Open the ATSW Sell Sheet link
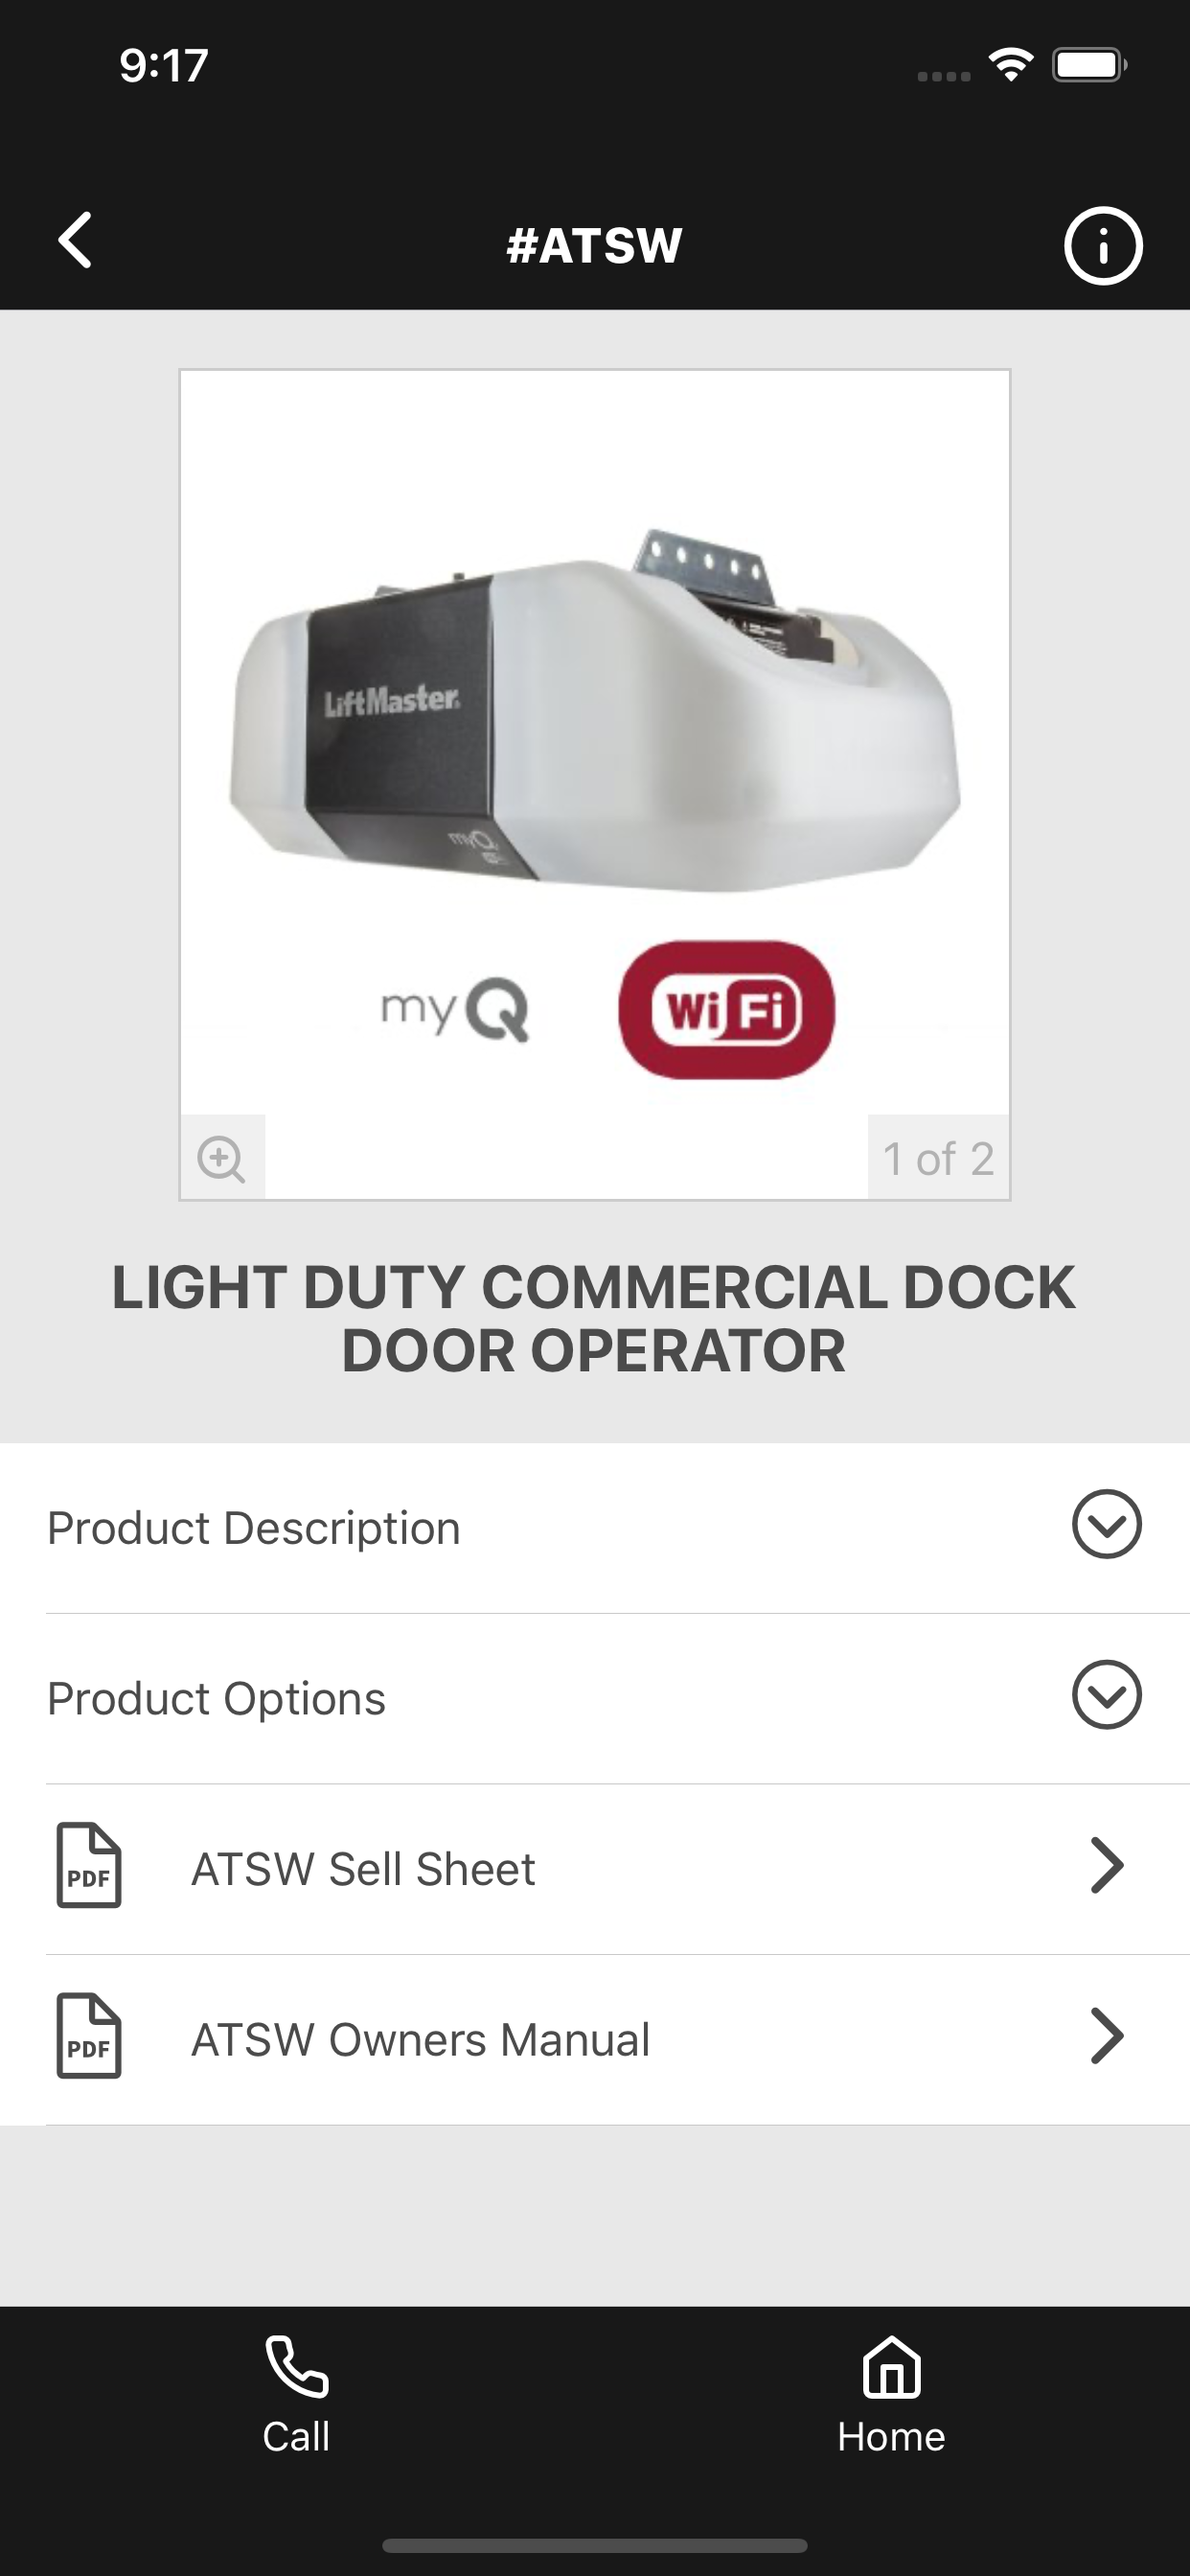 (363, 1869)
